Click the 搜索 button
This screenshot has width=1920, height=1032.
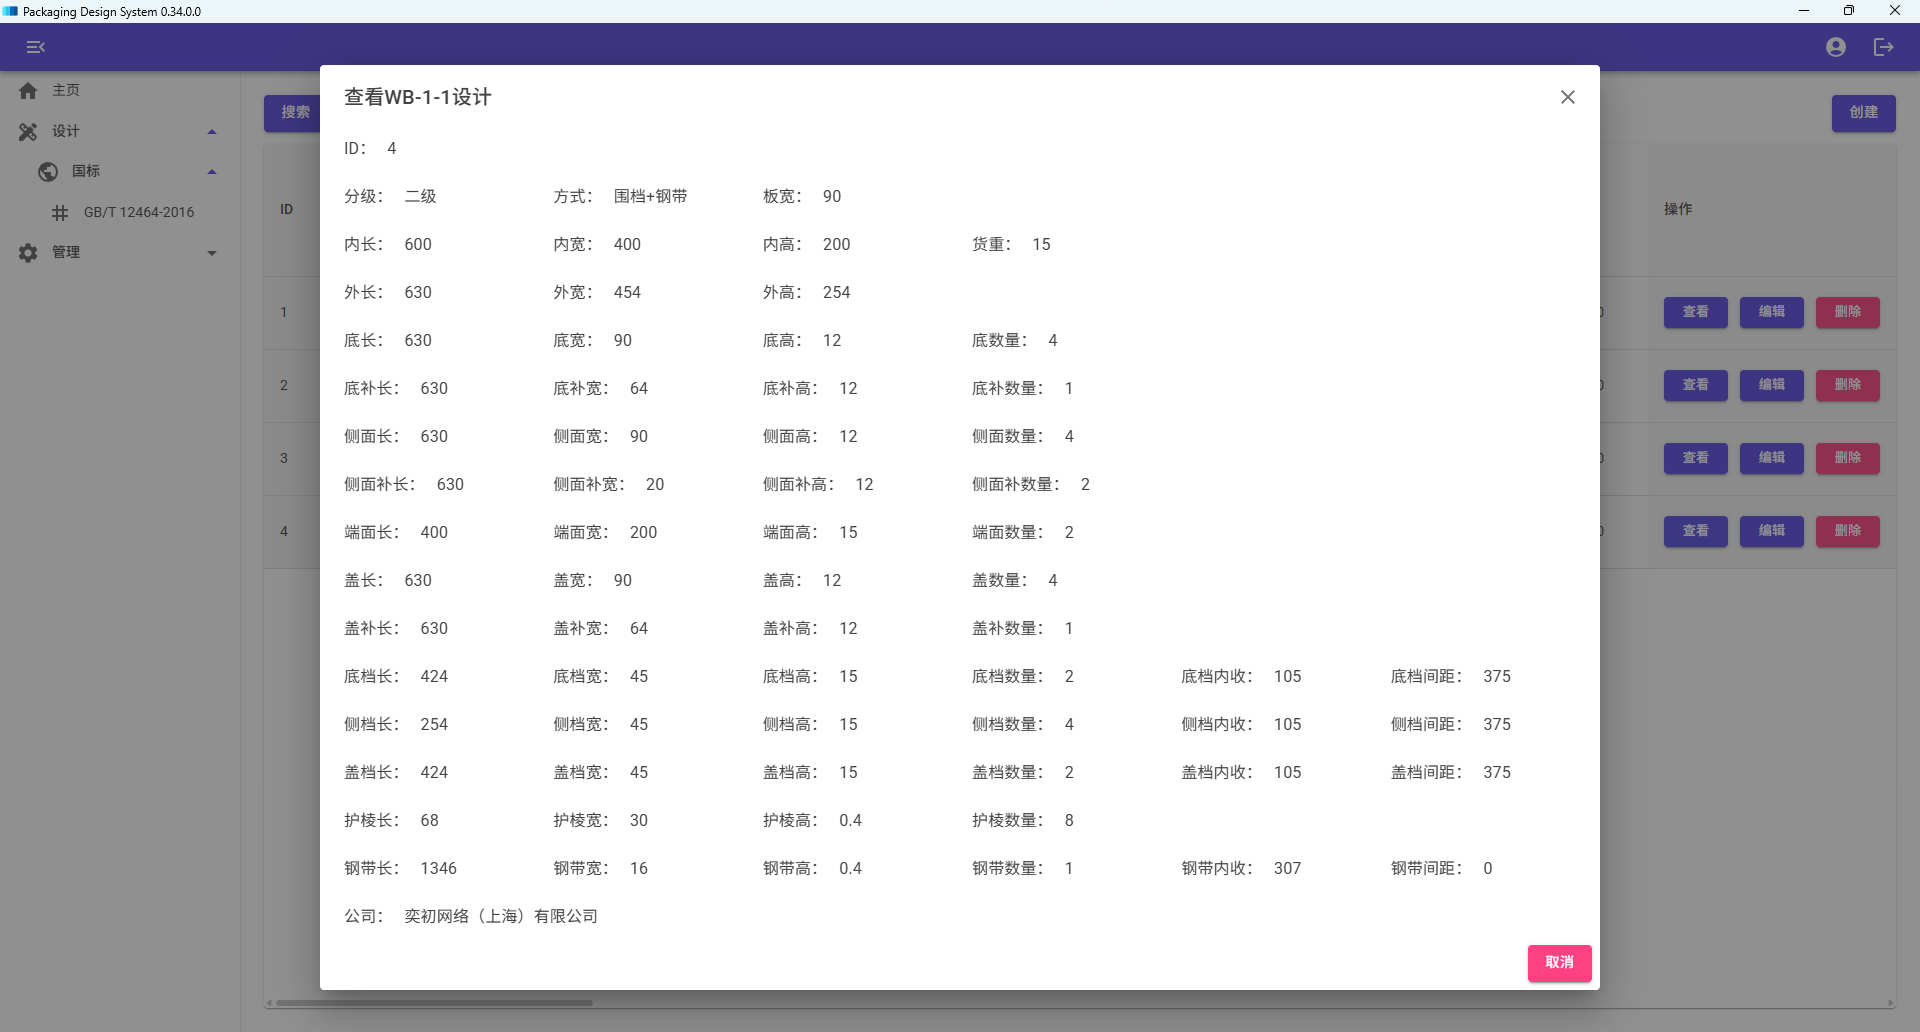(294, 113)
